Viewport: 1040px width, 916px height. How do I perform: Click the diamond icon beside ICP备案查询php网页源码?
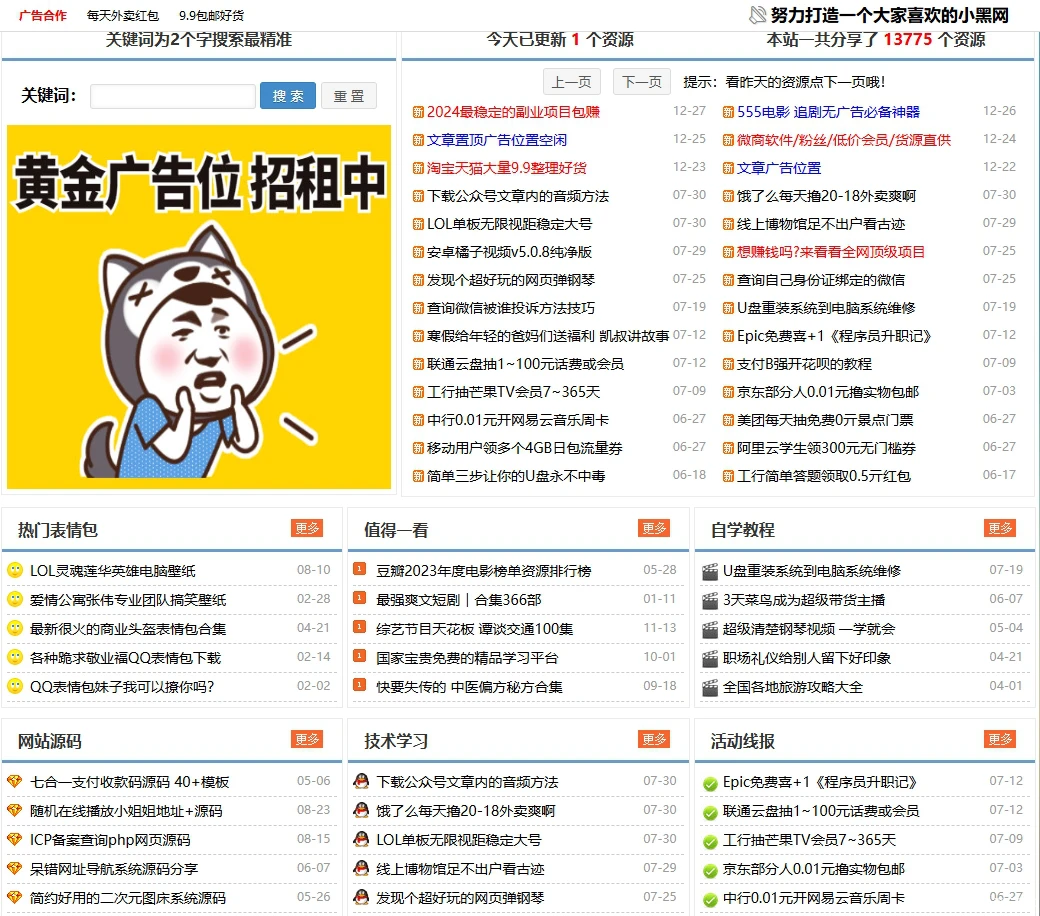[x=14, y=841]
